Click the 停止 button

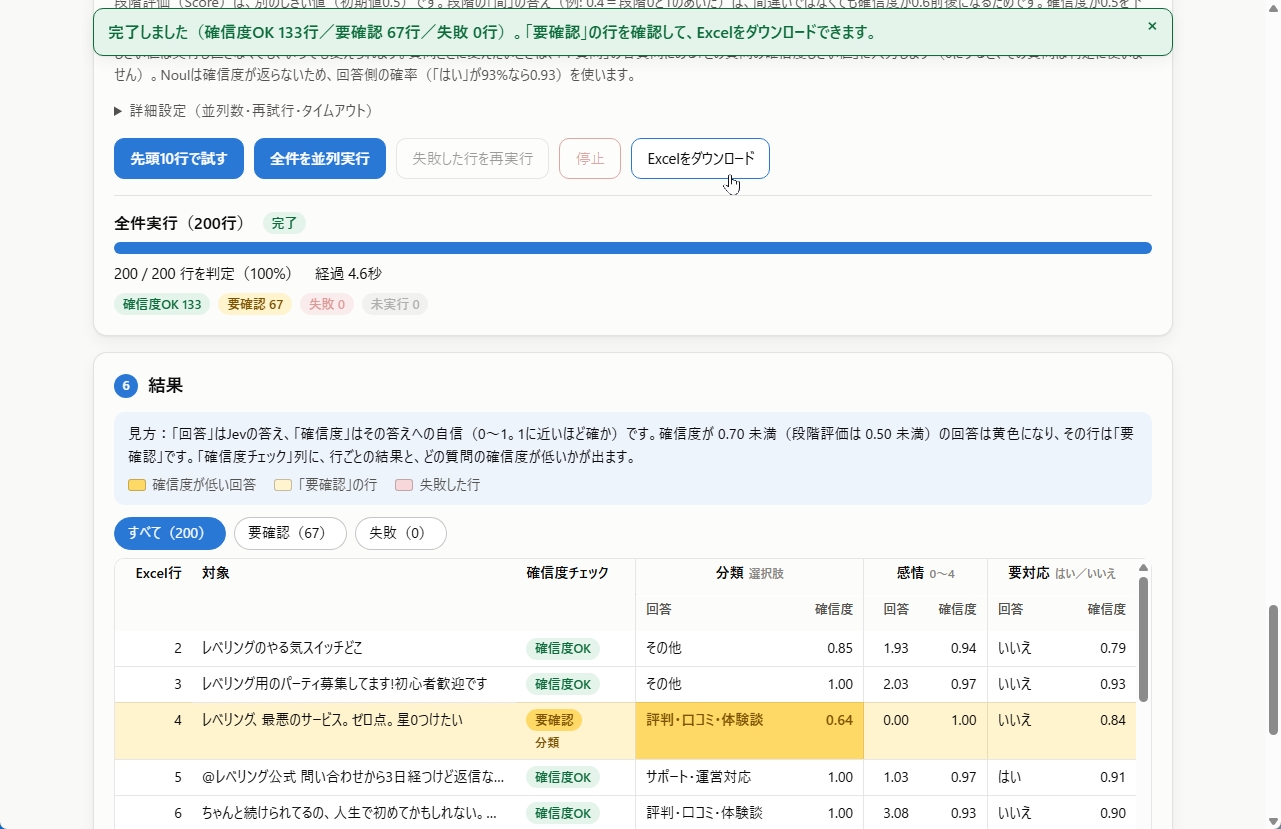(590, 159)
